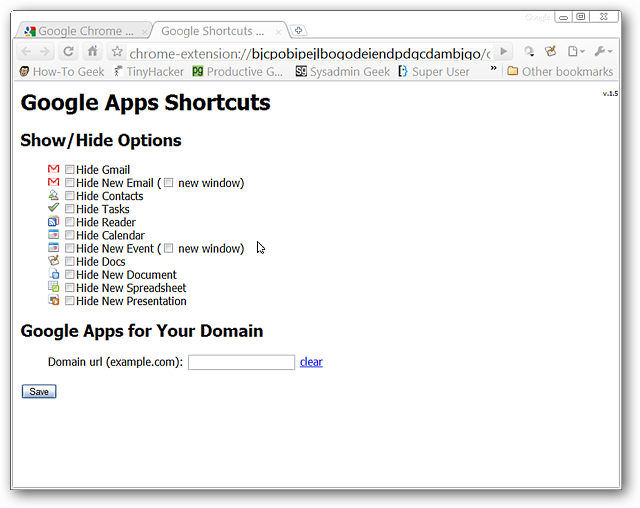Click the Calendar icon beside Hide Calendar
Image resolution: width=640 pixels, height=508 pixels.
[x=53, y=234]
